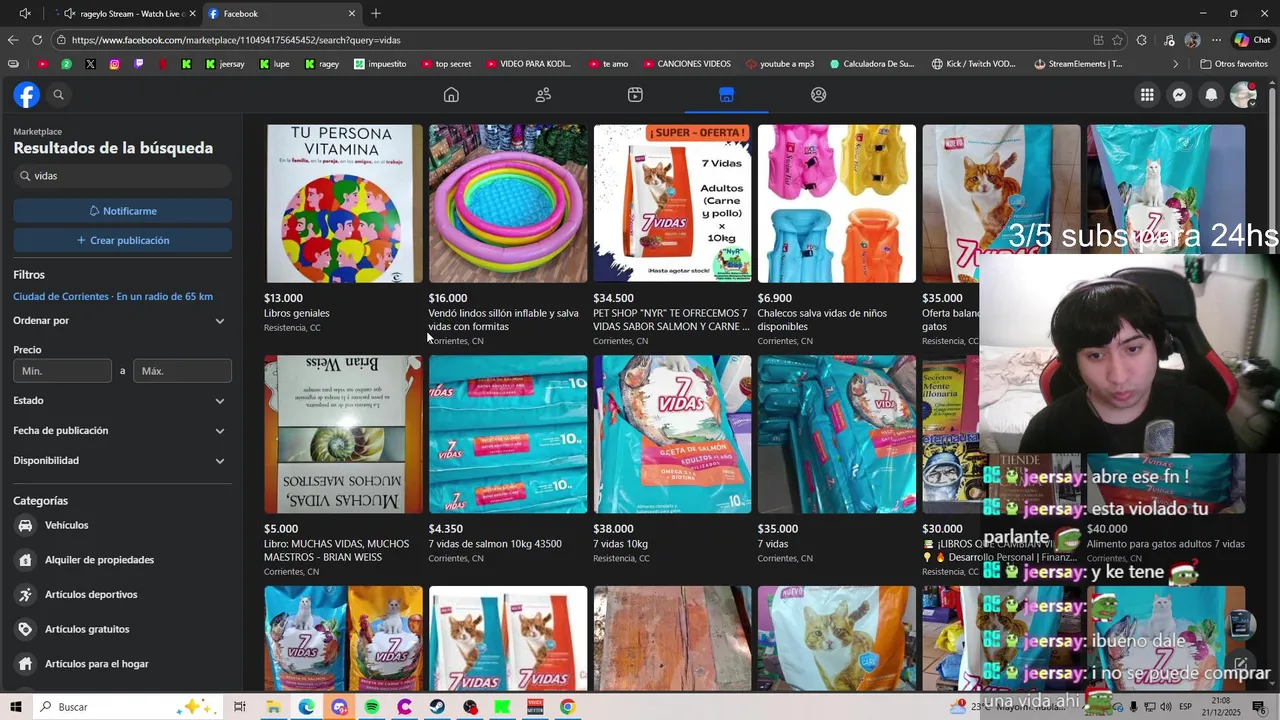This screenshot has width=1280, height=720.
Task: Click the Crear publicación button
Action: pyautogui.click(x=122, y=240)
